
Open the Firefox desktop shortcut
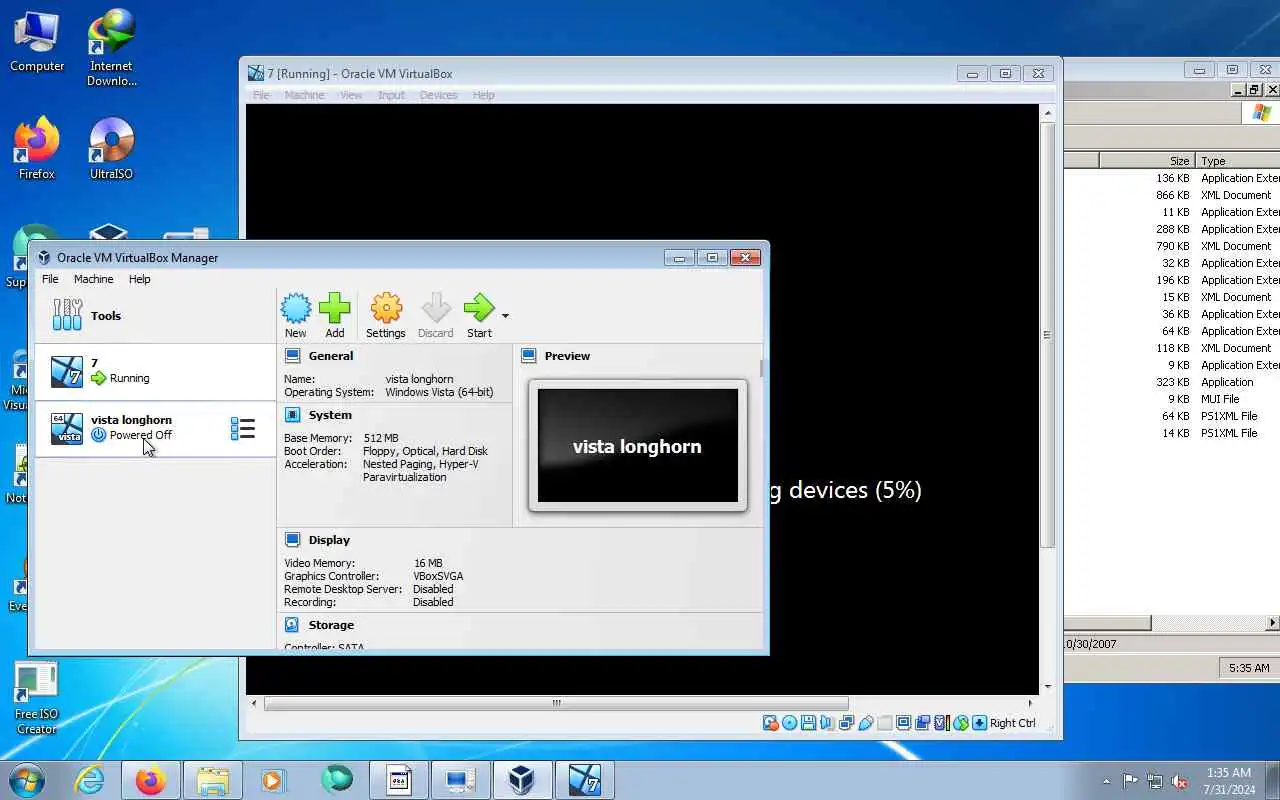pos(37,148)
